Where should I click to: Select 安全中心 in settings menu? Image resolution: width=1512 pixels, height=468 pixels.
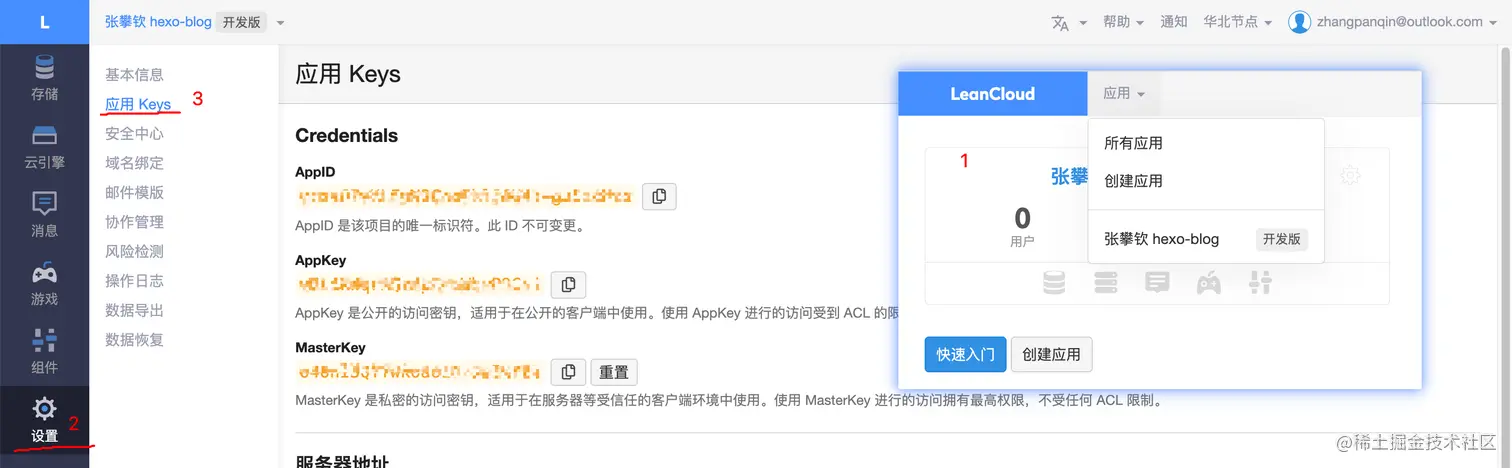(x=134, y=133)
